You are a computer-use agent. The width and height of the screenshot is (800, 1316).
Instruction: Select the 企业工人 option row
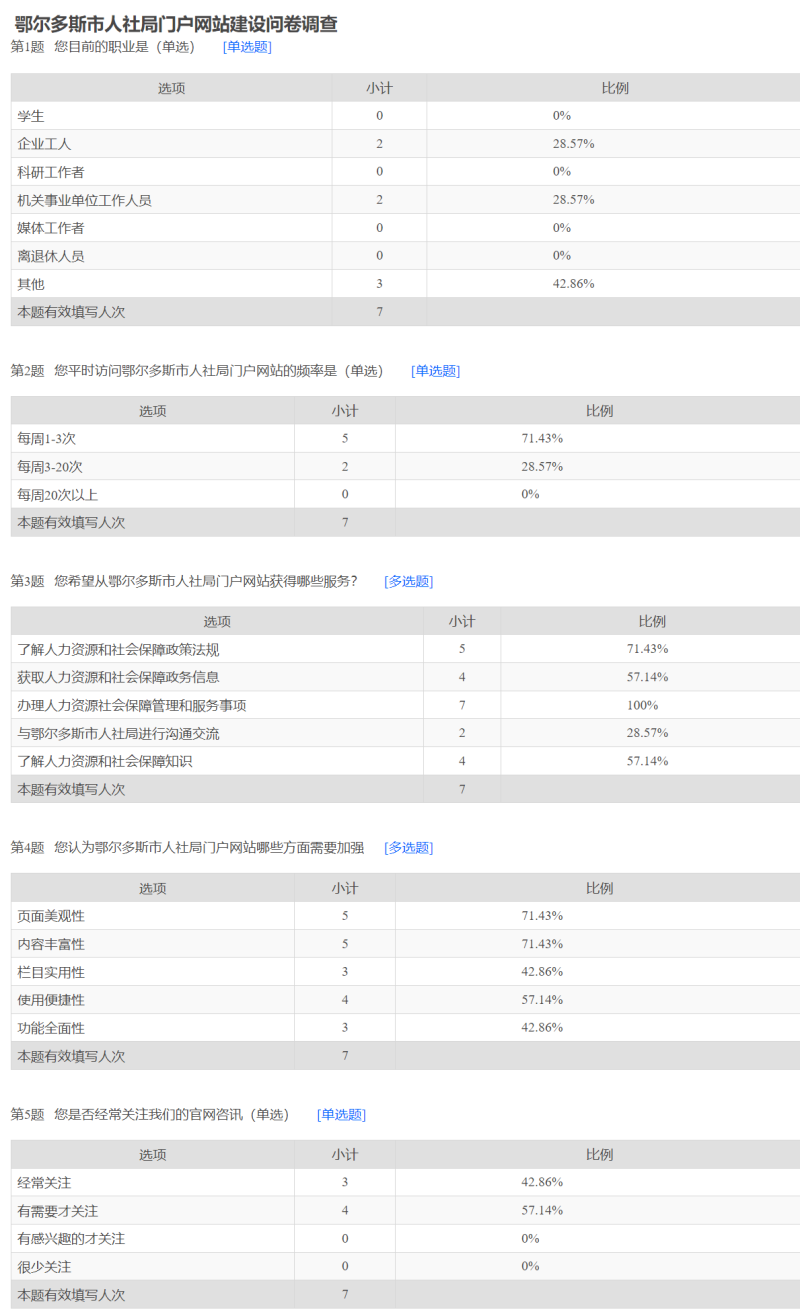point(405,144)
